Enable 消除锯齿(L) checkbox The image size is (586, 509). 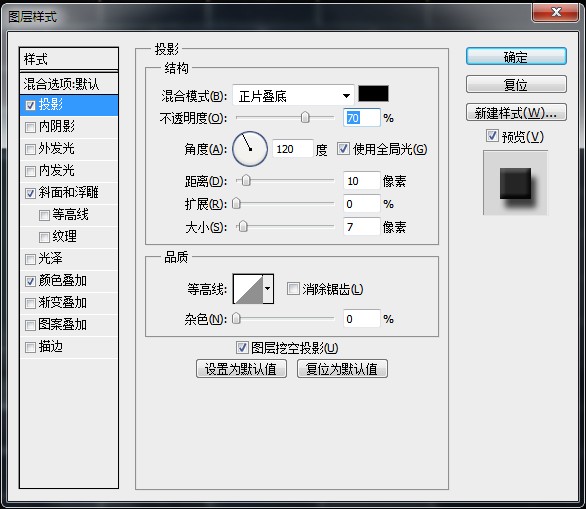click(x=293, y=289)
